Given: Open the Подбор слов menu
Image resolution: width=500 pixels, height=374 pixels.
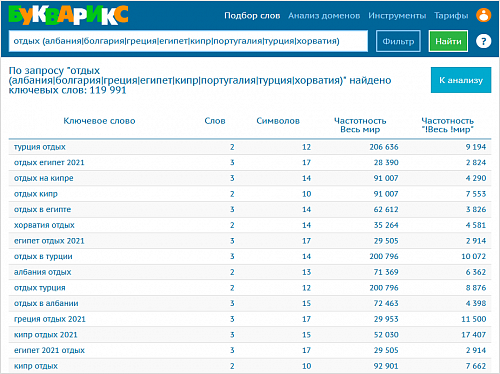Looking at the screenshot, I should coord(252,16).
